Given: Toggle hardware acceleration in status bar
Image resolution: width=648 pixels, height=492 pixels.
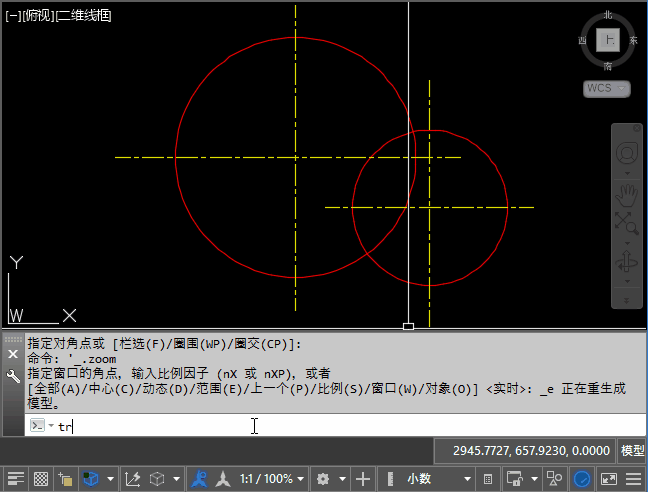Looking at the screenshot, I should (x=582, y=479).
